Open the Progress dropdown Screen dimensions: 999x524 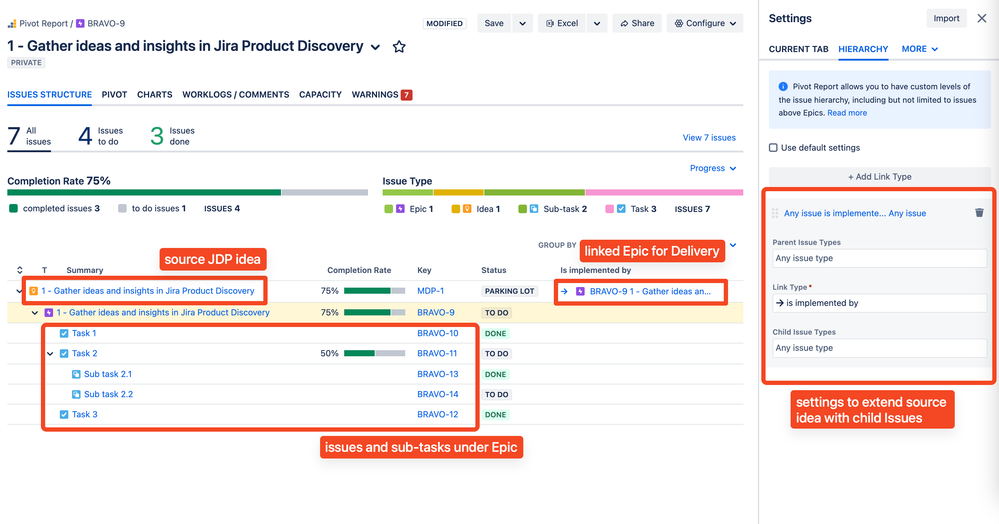(x=713, y=168)
